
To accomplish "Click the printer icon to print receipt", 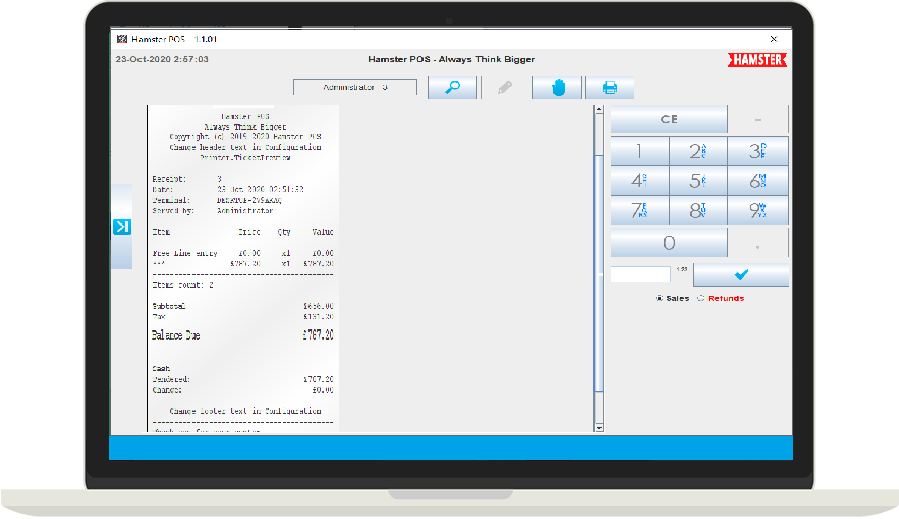I will click(609, 88).
